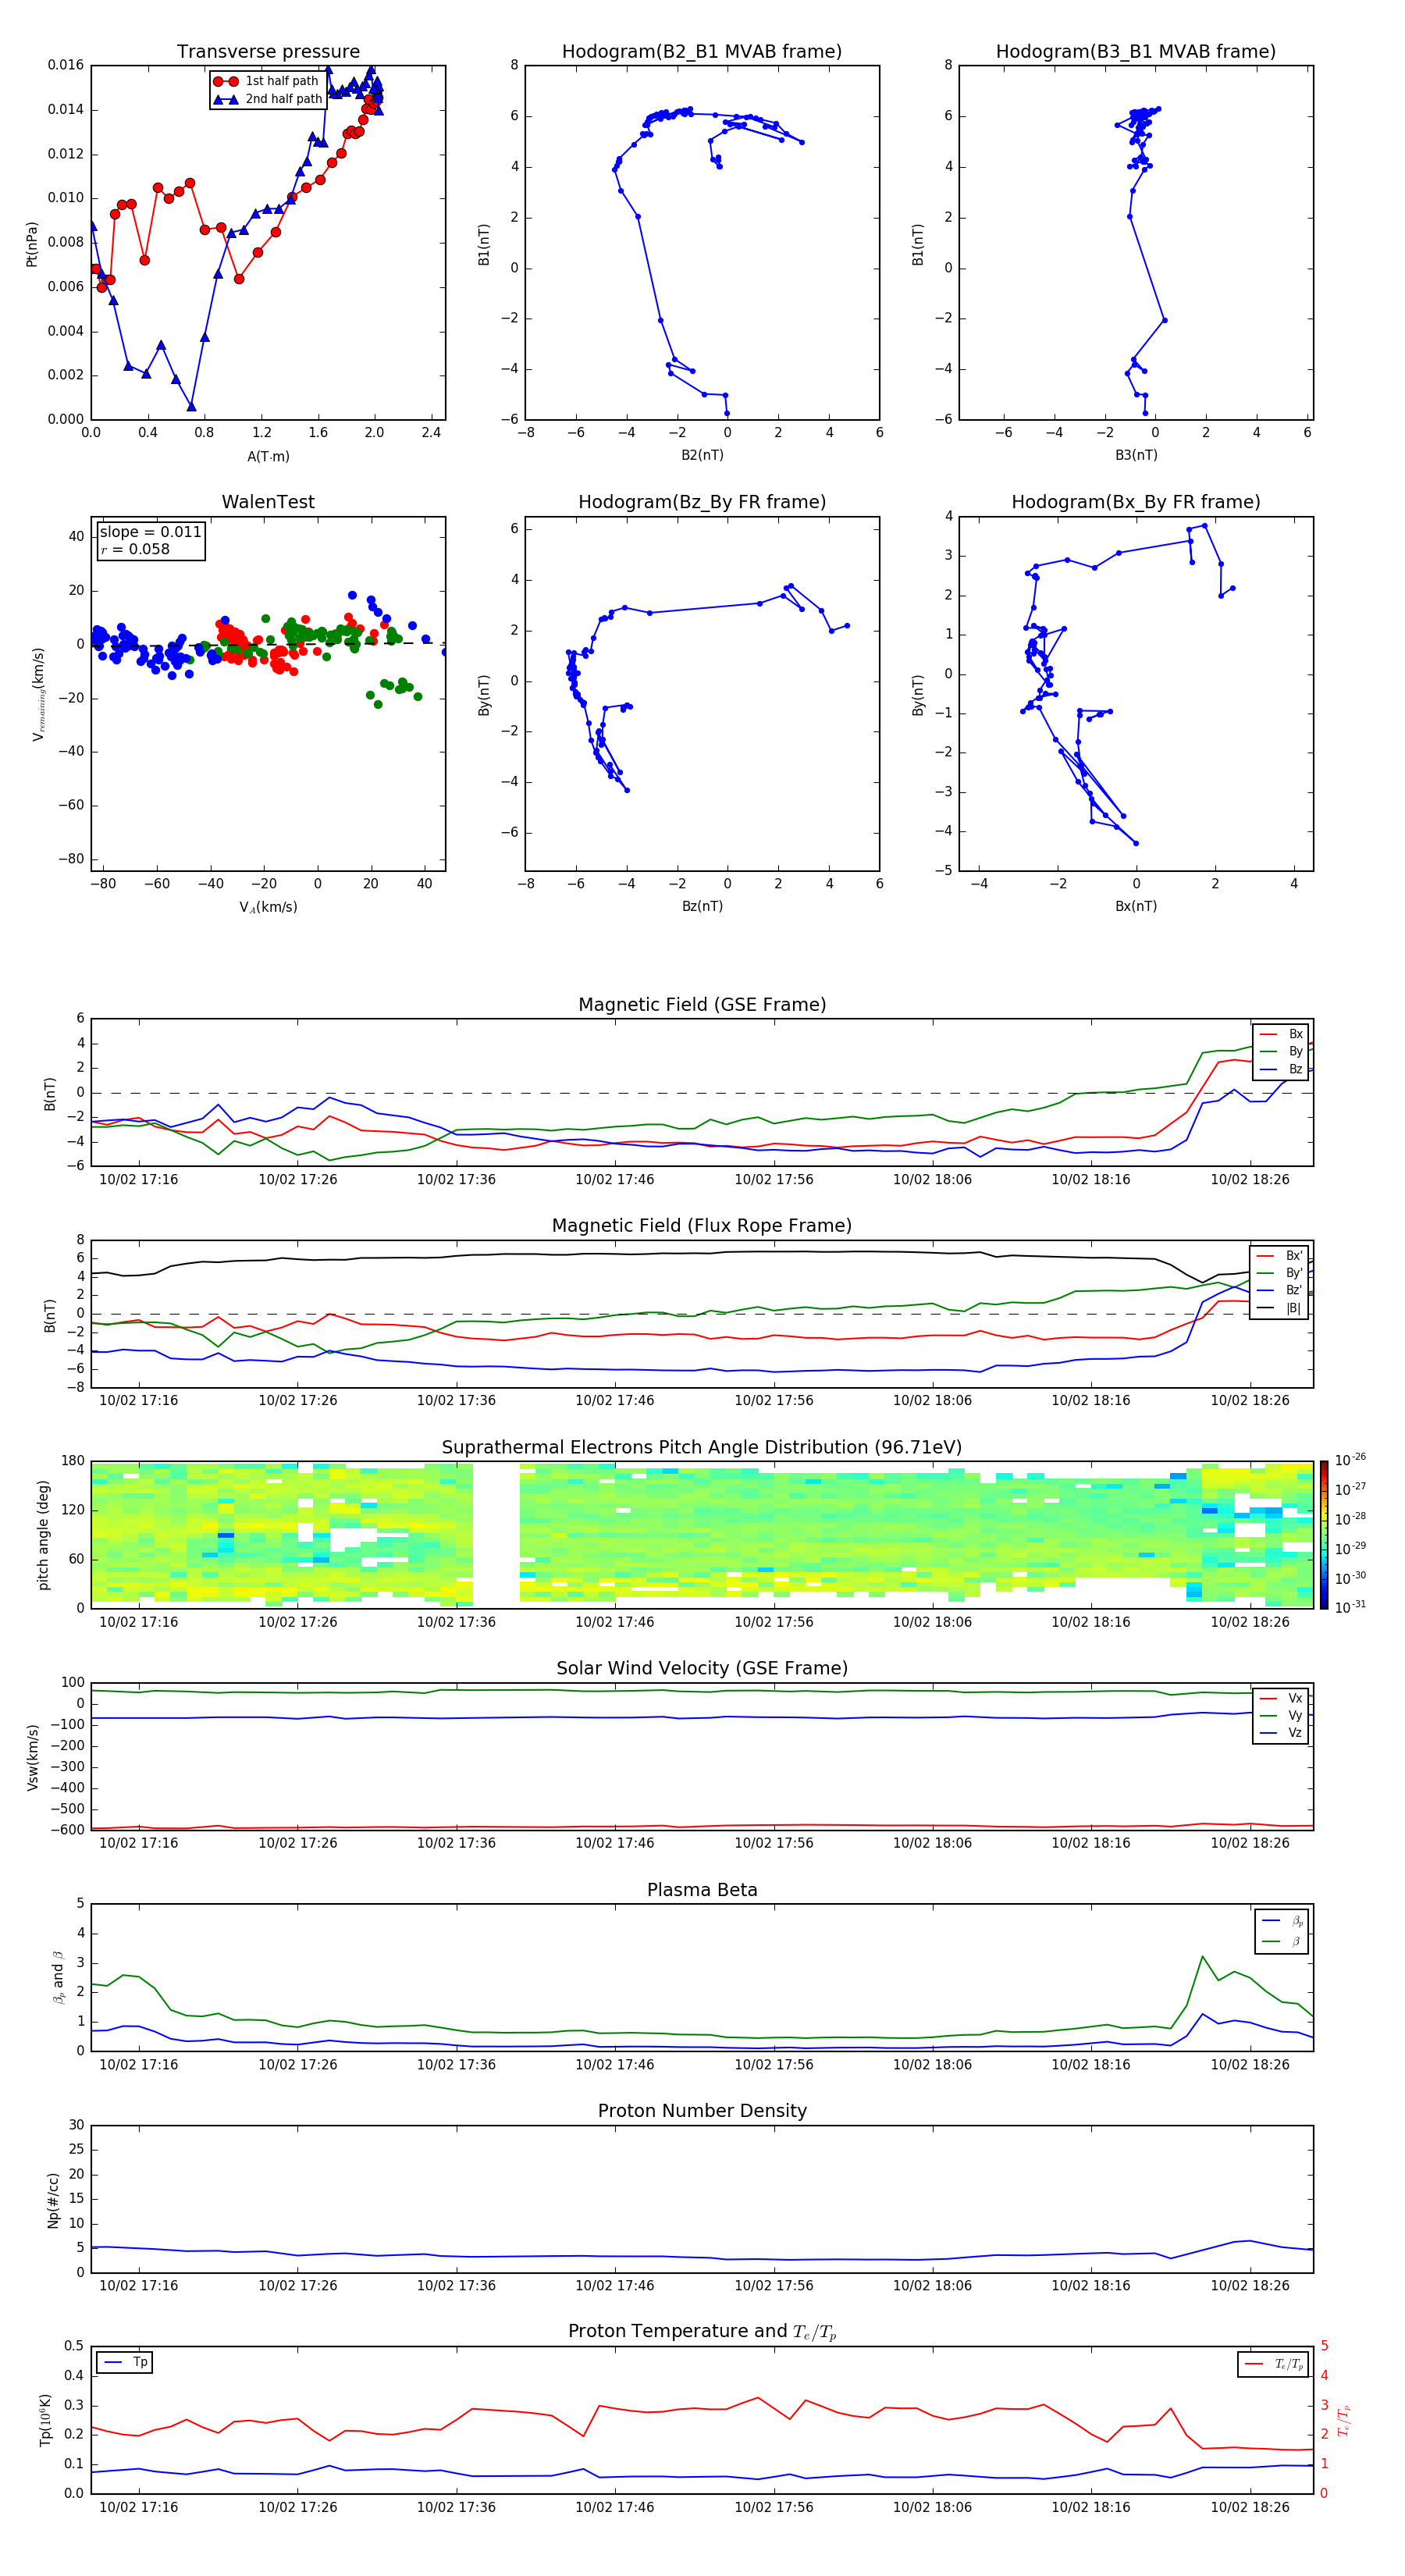Select "Vx" in the Solar Wind Velocity legend
Image resolution: width=1405 pixels, height=2576 pixels.
1281,1698
